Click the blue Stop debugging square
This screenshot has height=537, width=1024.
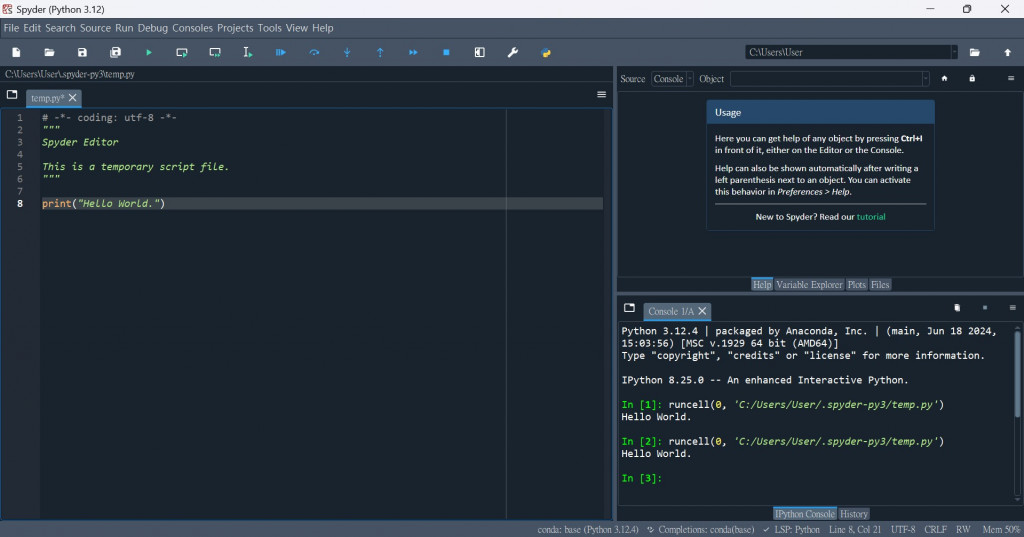tap(446, 52)
